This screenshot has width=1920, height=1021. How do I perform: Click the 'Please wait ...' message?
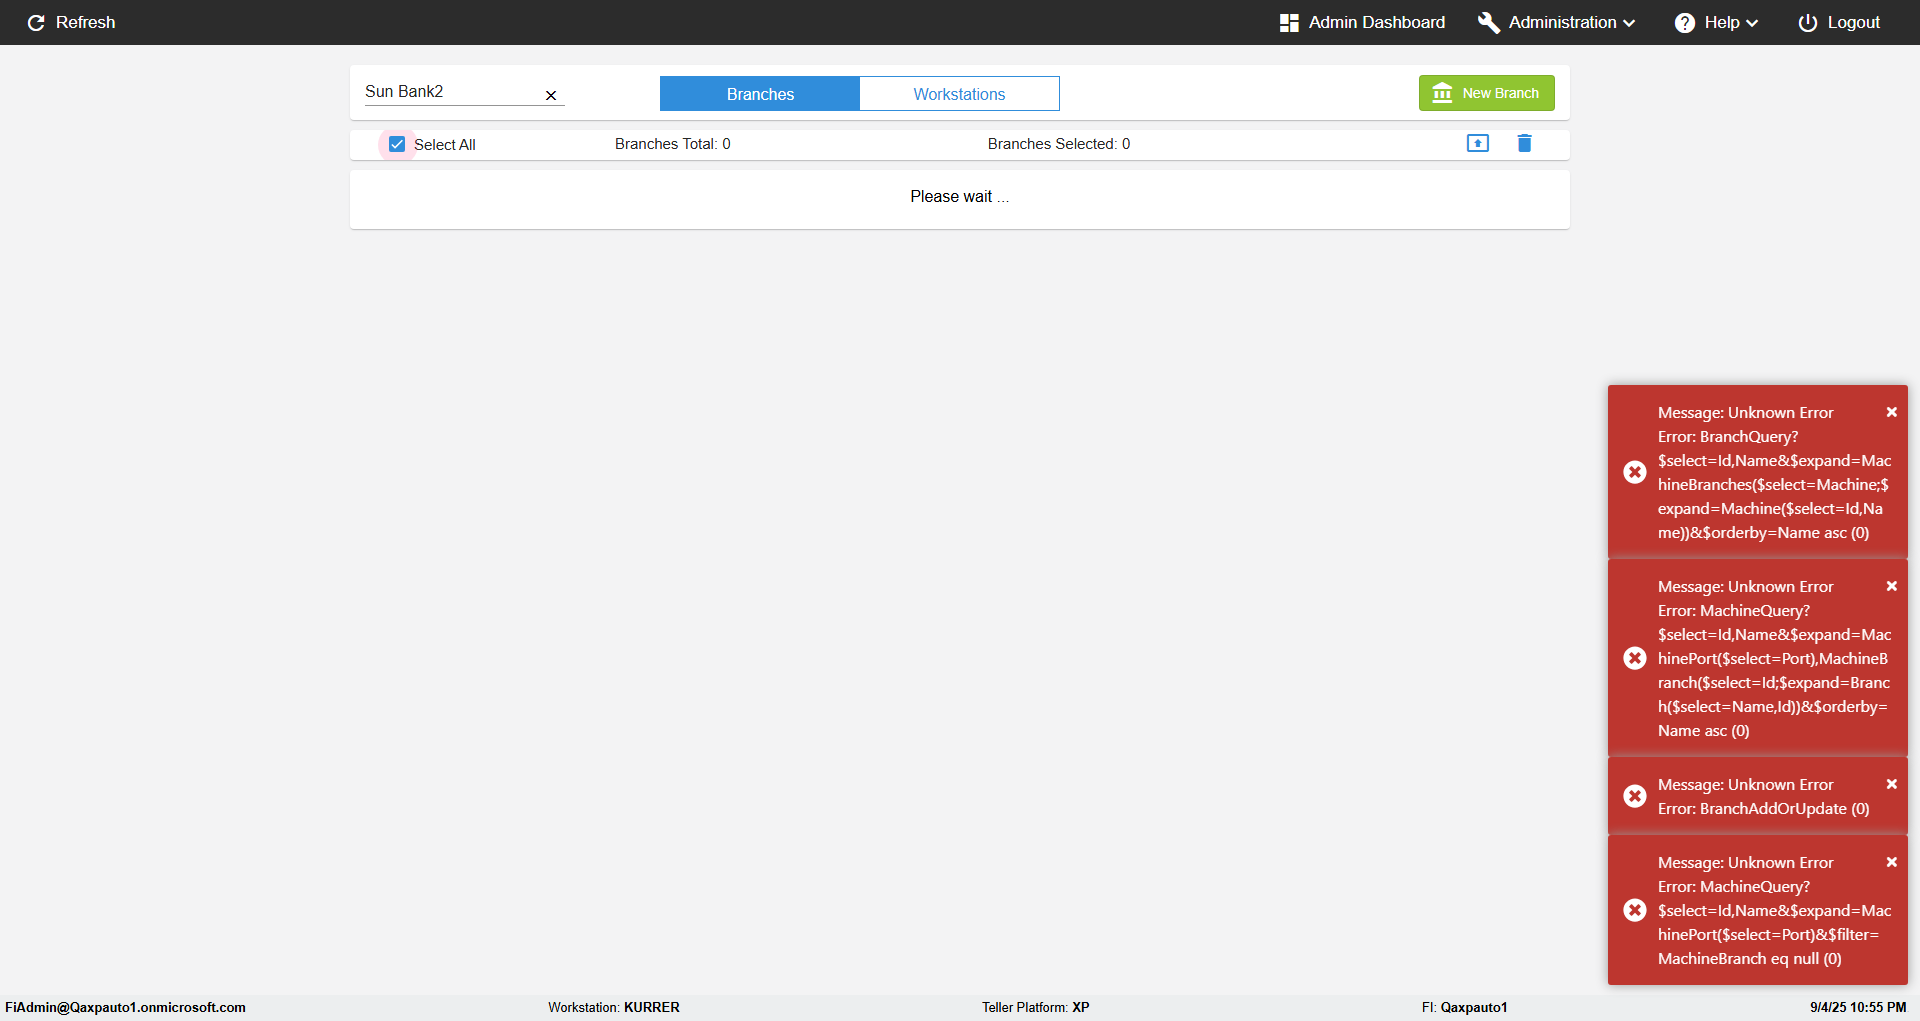click(960, 197)
